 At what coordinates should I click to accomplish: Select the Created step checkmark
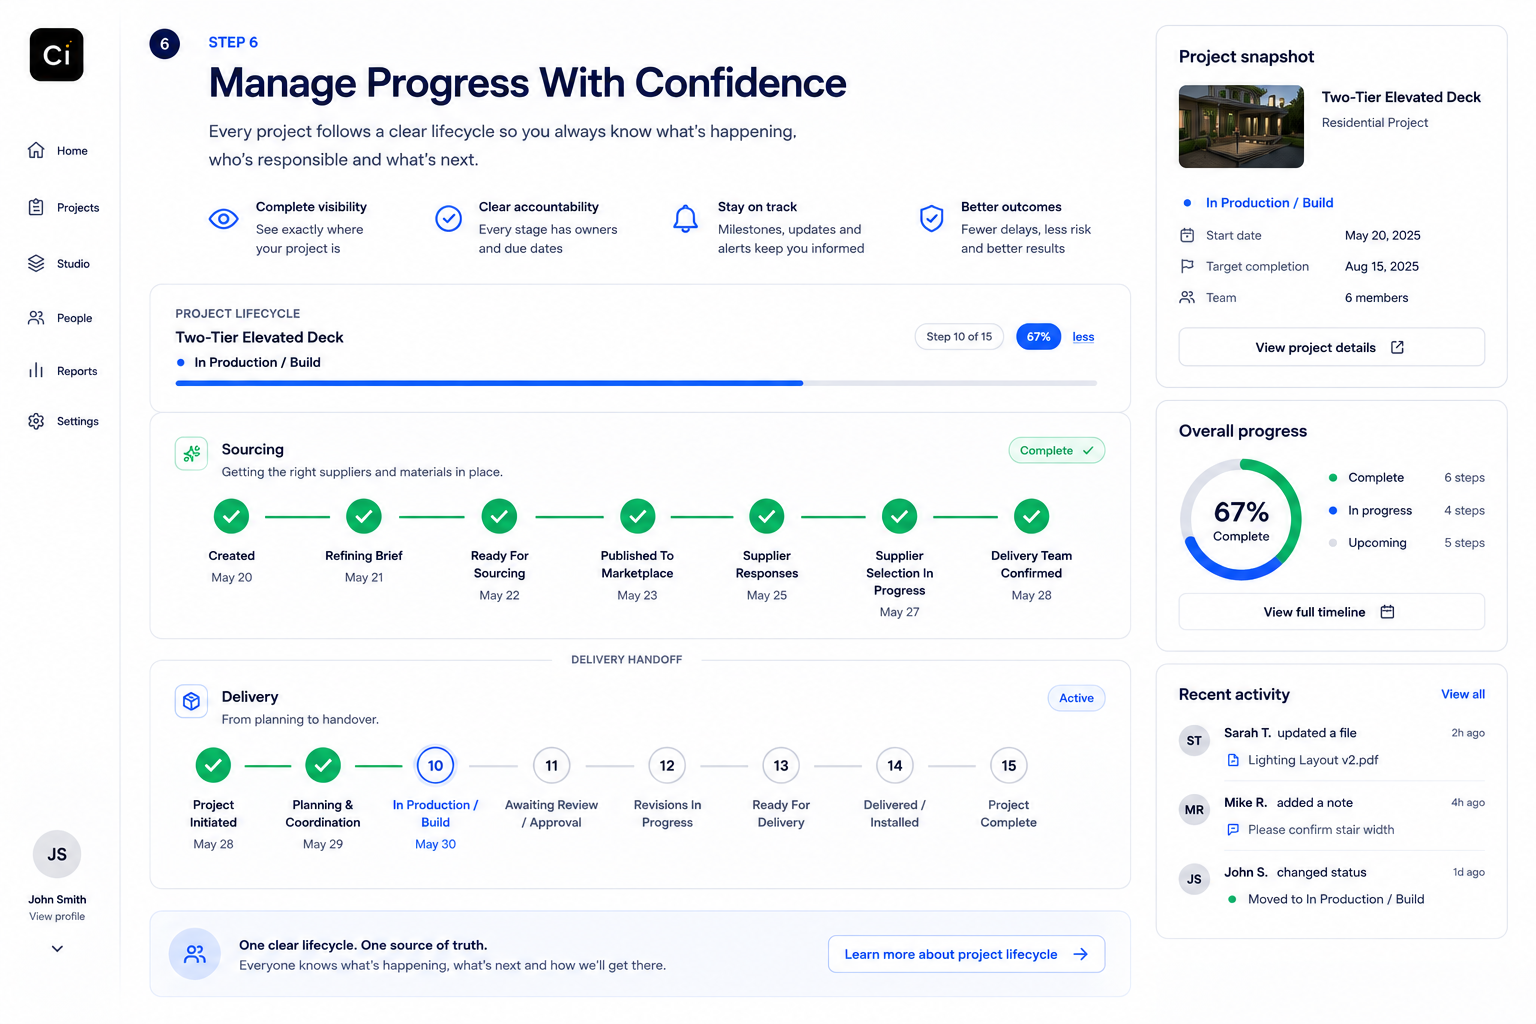tap(231, 516)
